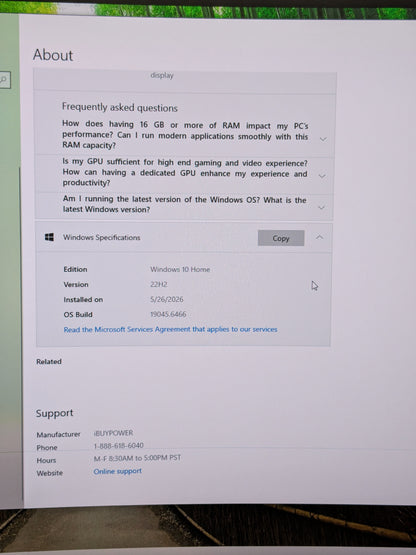416x555 pixels.
Task: Click the OS Build label
Action: tap(78, 314)
